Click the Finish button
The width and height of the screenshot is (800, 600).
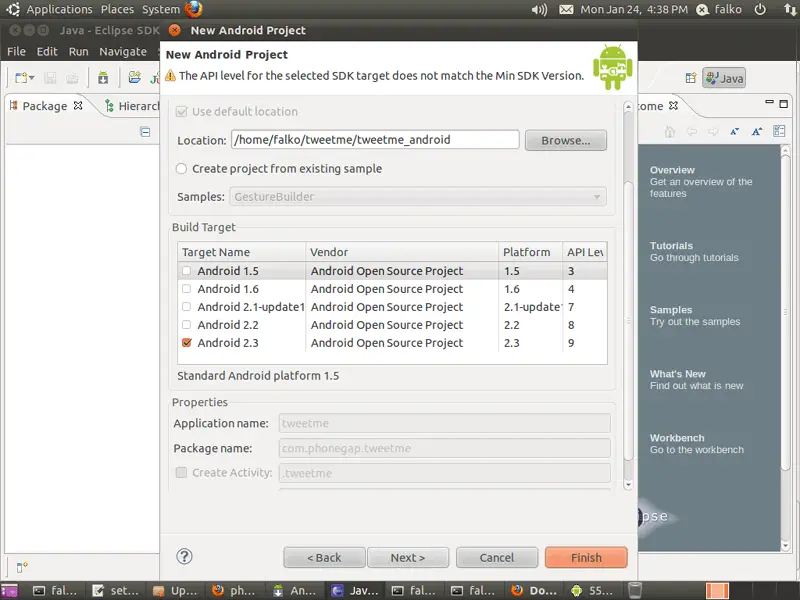pos(586,558)
